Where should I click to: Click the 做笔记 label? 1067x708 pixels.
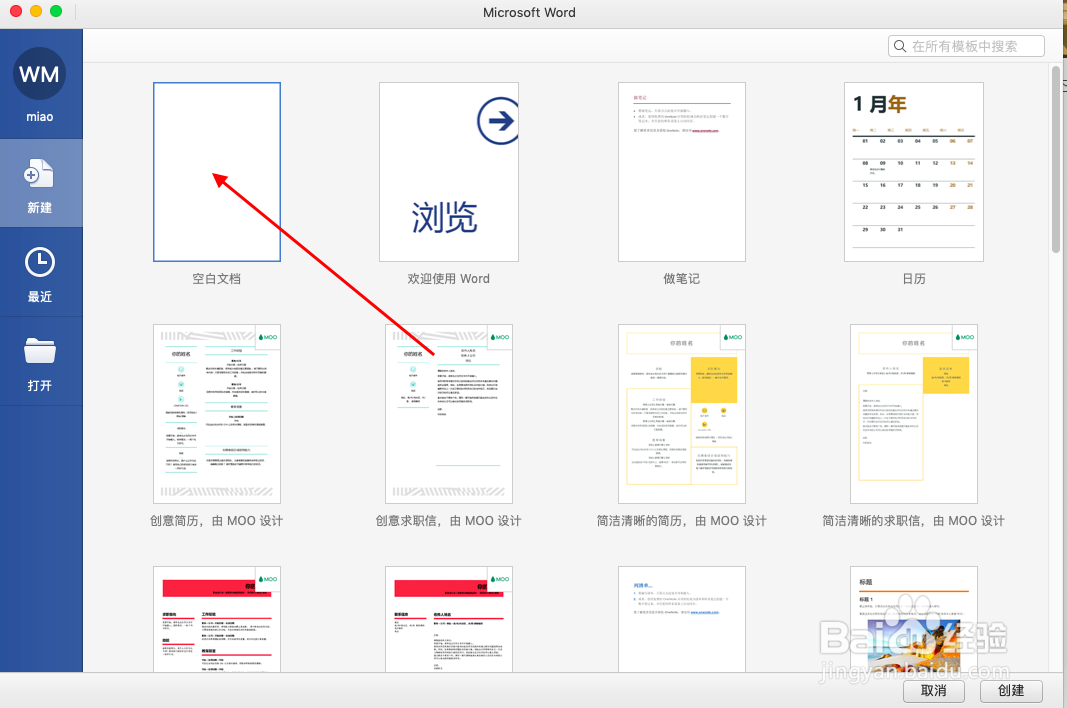point(682,278)
